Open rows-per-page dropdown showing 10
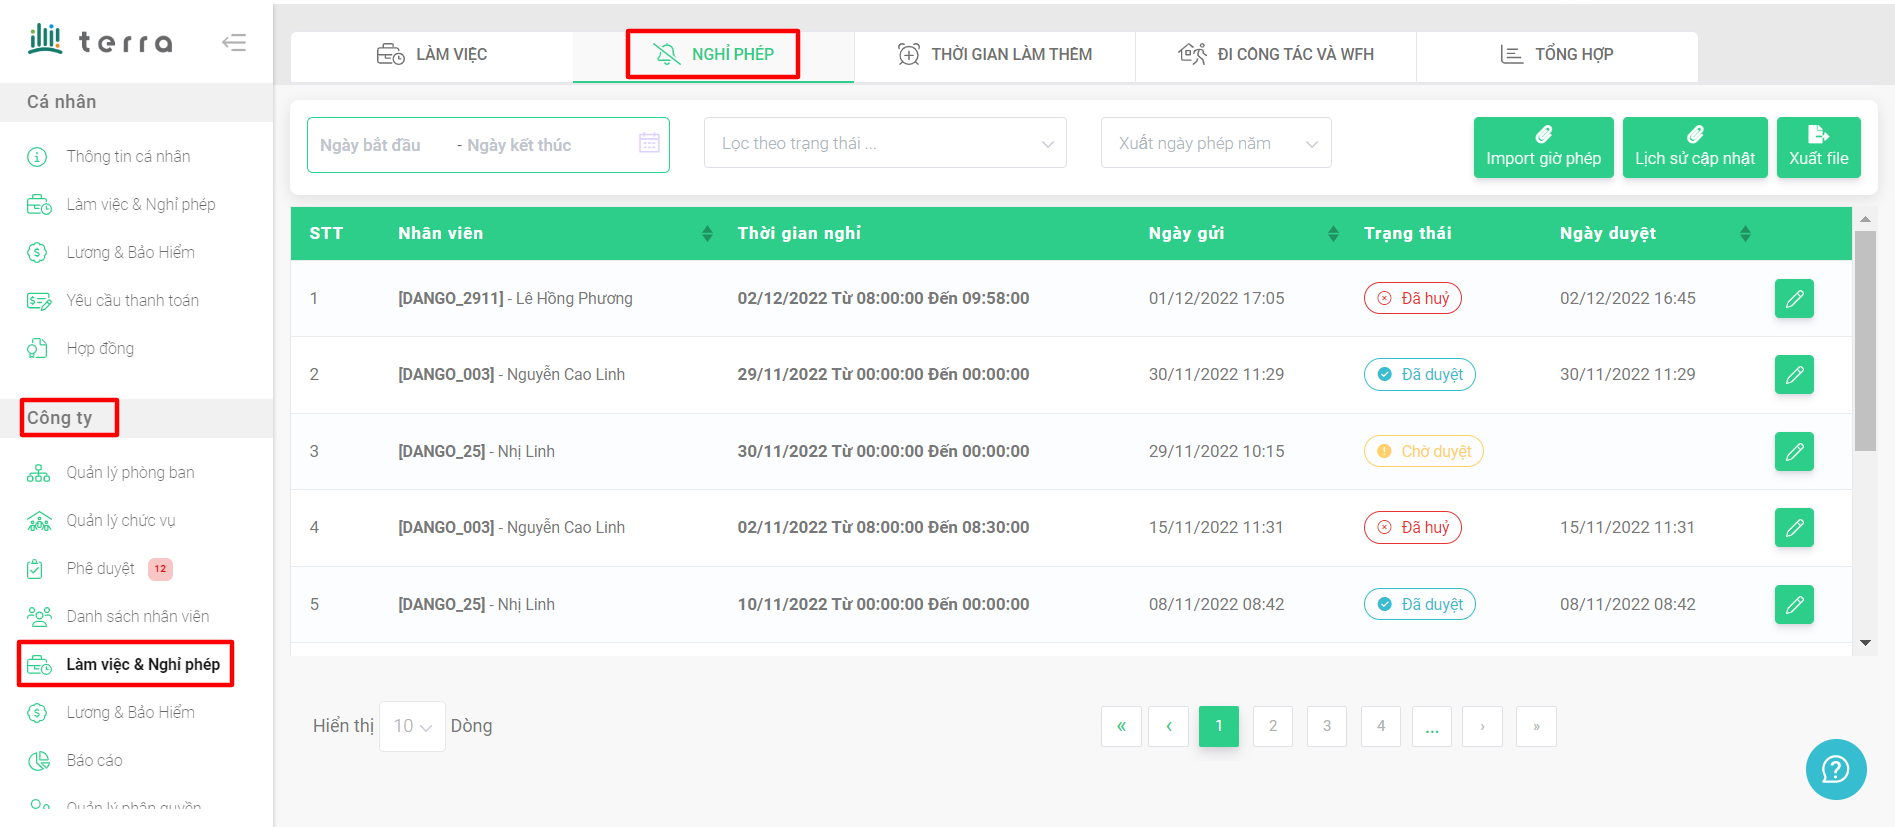This screenshot has width=1895, height=827. tap(412, 726)
